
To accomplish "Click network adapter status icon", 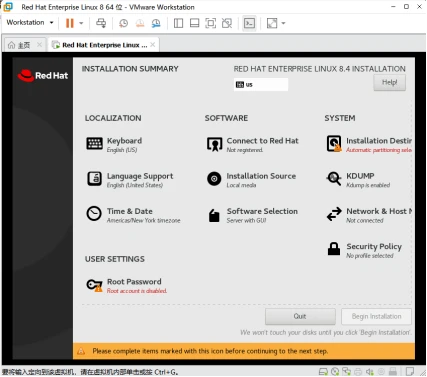I will pos(347,371).
